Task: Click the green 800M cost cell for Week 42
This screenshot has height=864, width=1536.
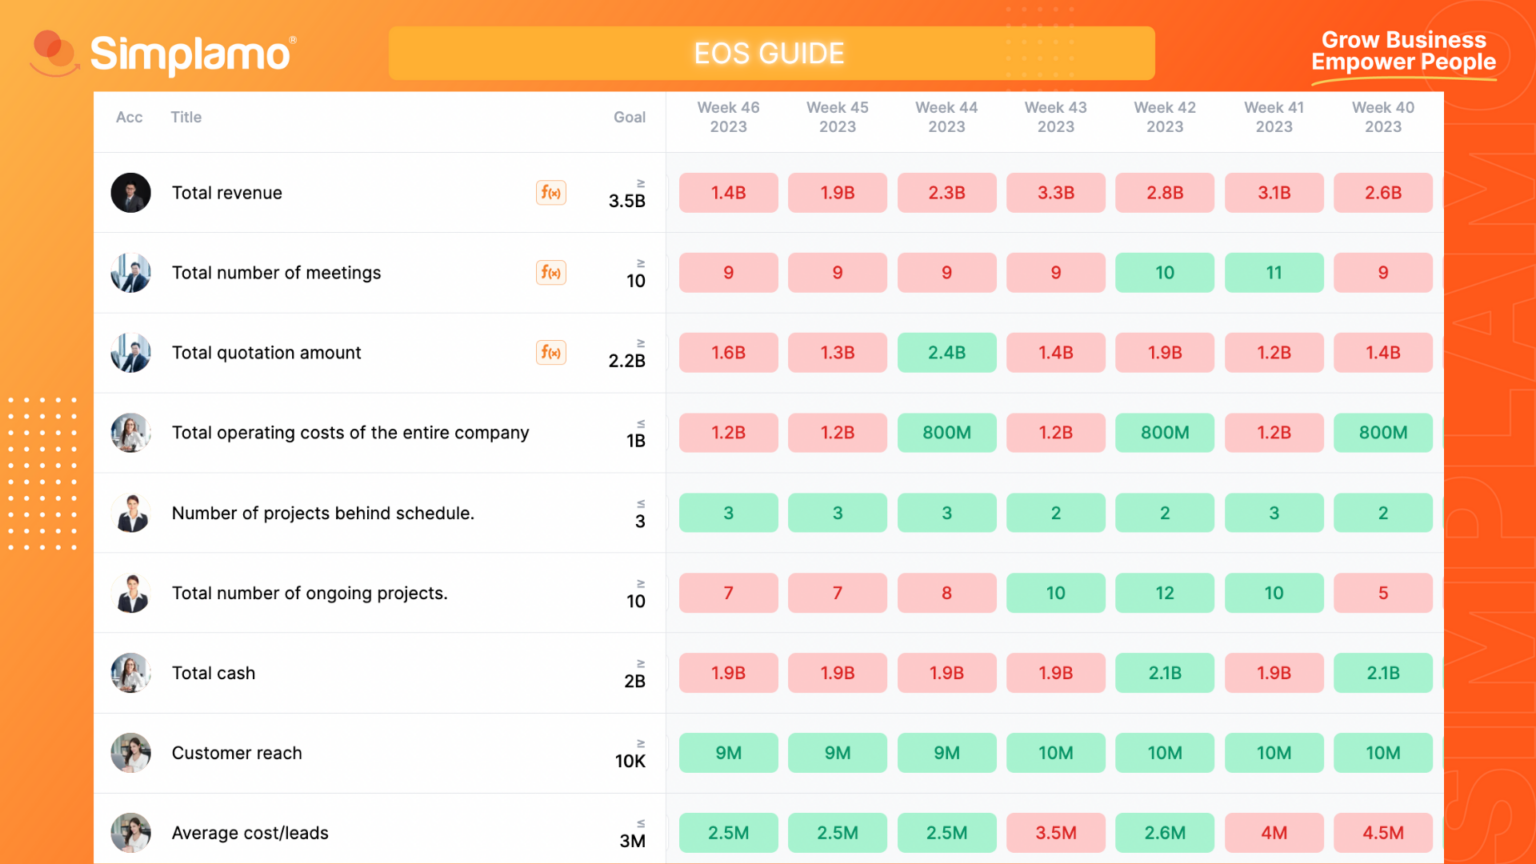Action: point(1164,433)
